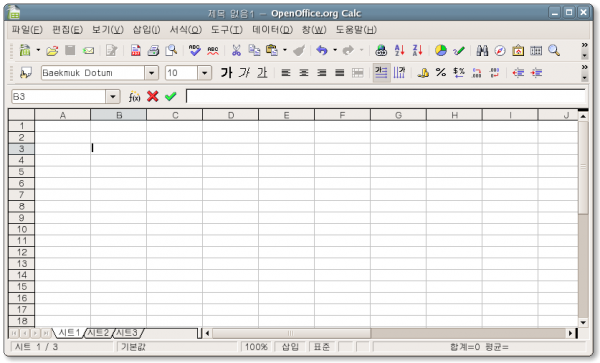Align cell text left
Viewport: 600px width, 363px height.
(x=285, y=73)
